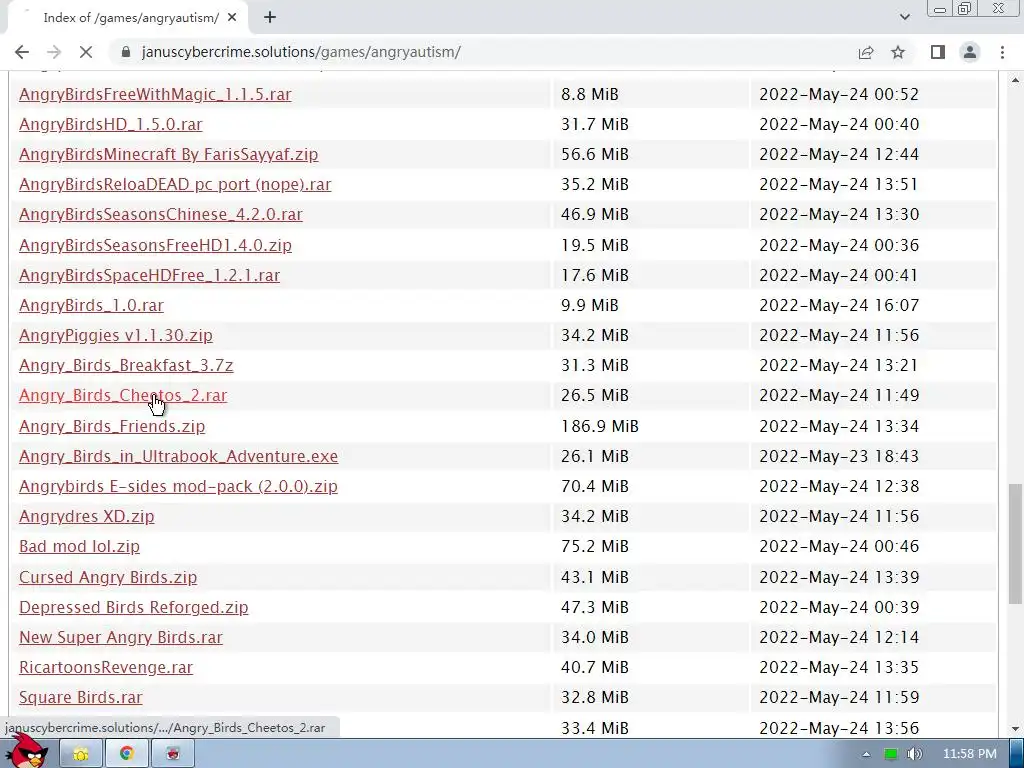The image size is (1024, 768).
Task: Expand the tab search dropdown
Action: [x=904, y=17]
